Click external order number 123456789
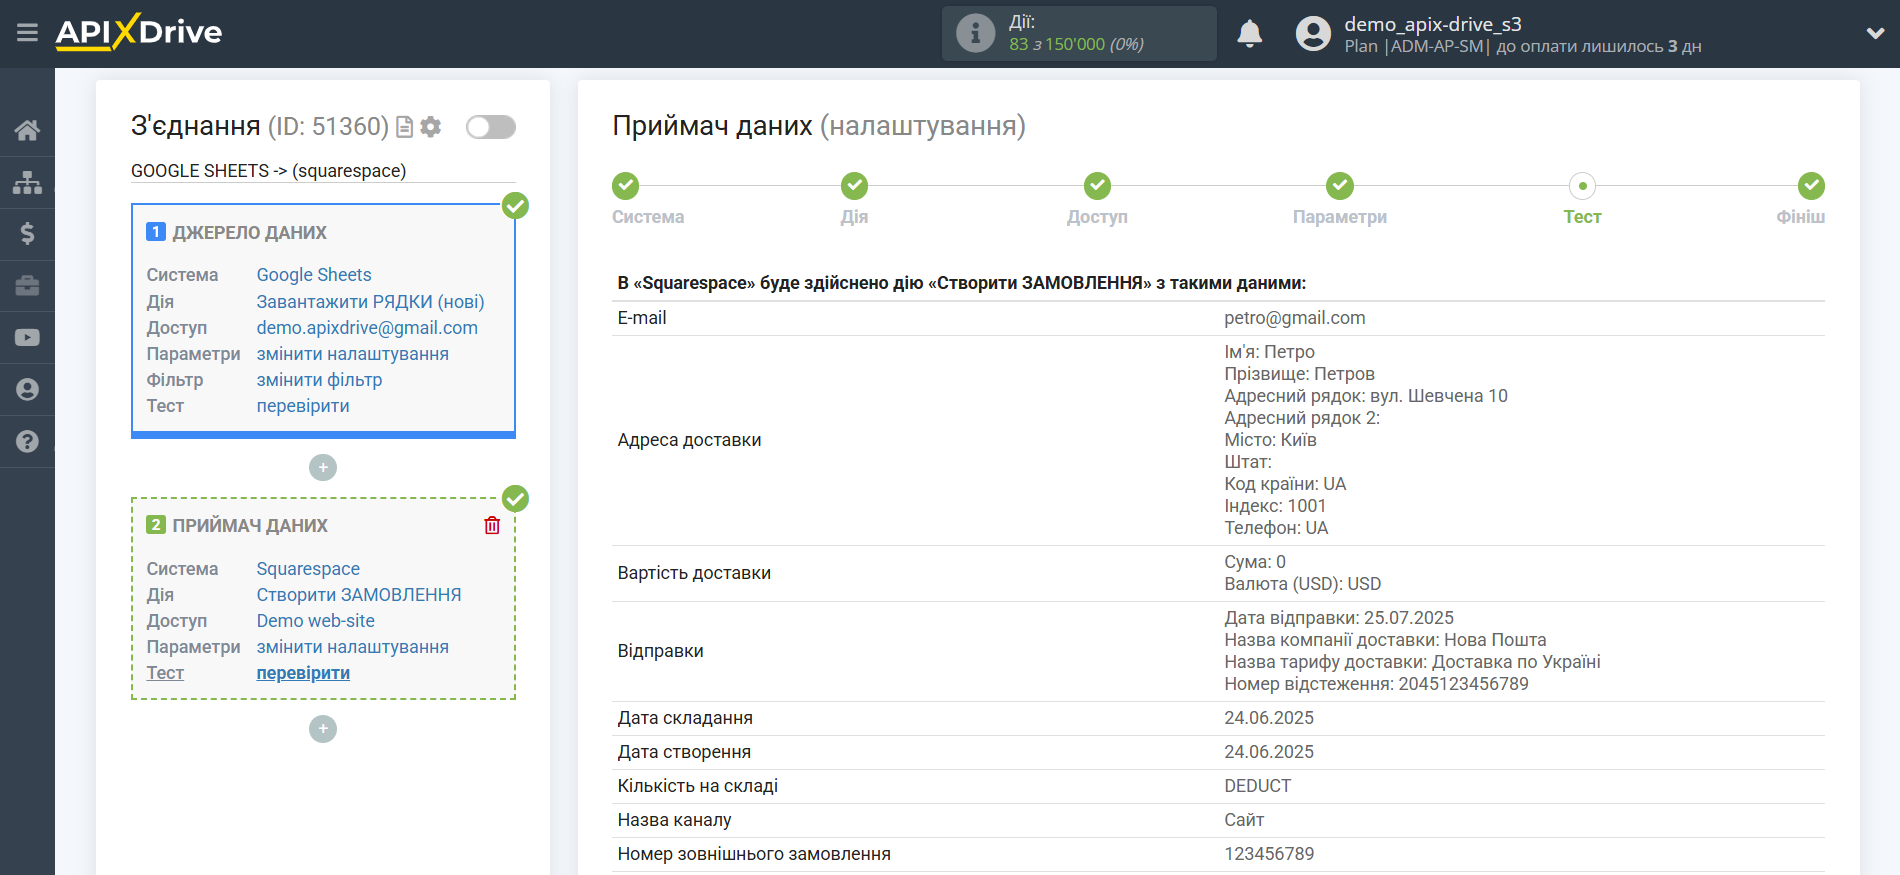 point(1269,854)
